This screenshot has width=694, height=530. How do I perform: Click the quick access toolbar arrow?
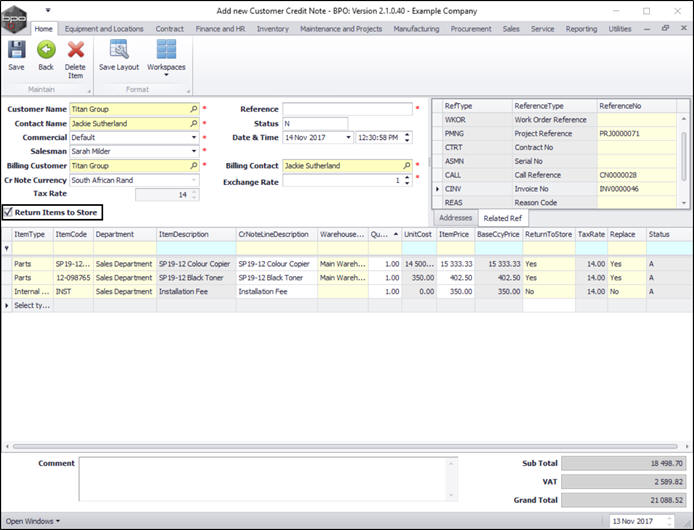click(48, 10)
